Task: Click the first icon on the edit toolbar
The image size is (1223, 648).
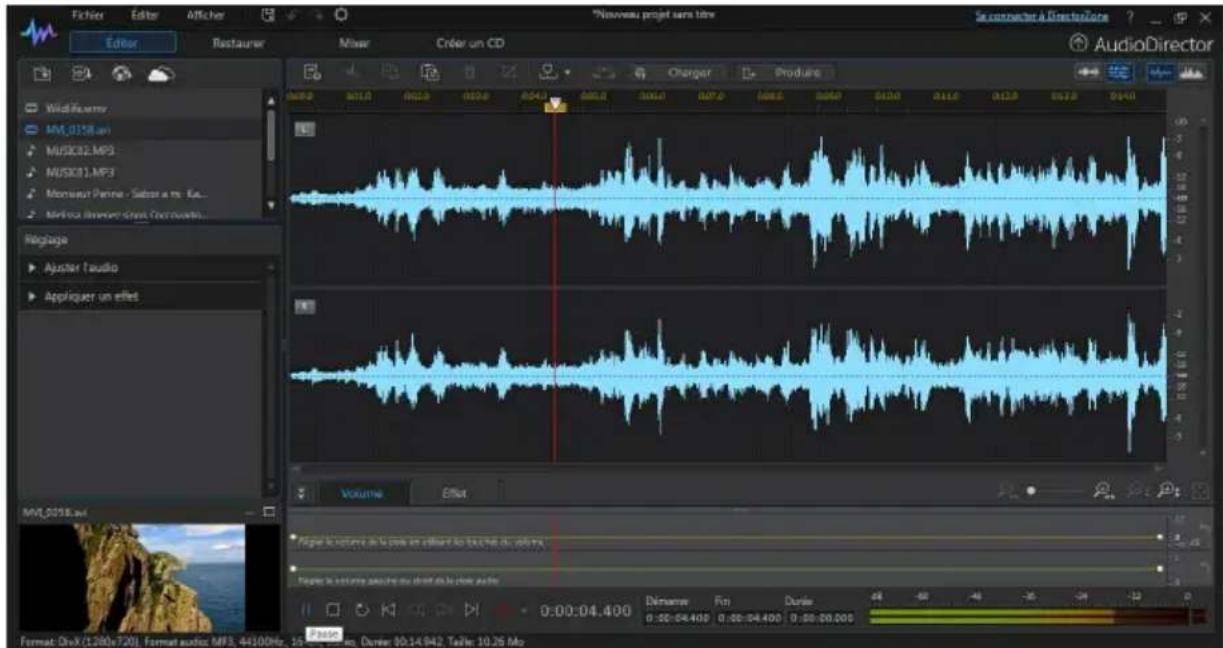Action: point(311,73)
